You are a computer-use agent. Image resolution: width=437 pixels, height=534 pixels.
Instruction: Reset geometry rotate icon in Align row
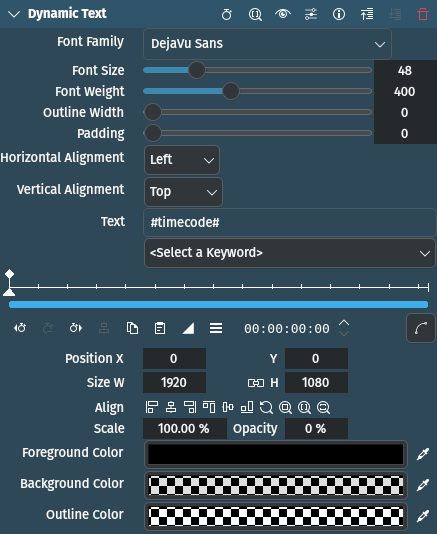pyautogui.click(x=266, y=407)
